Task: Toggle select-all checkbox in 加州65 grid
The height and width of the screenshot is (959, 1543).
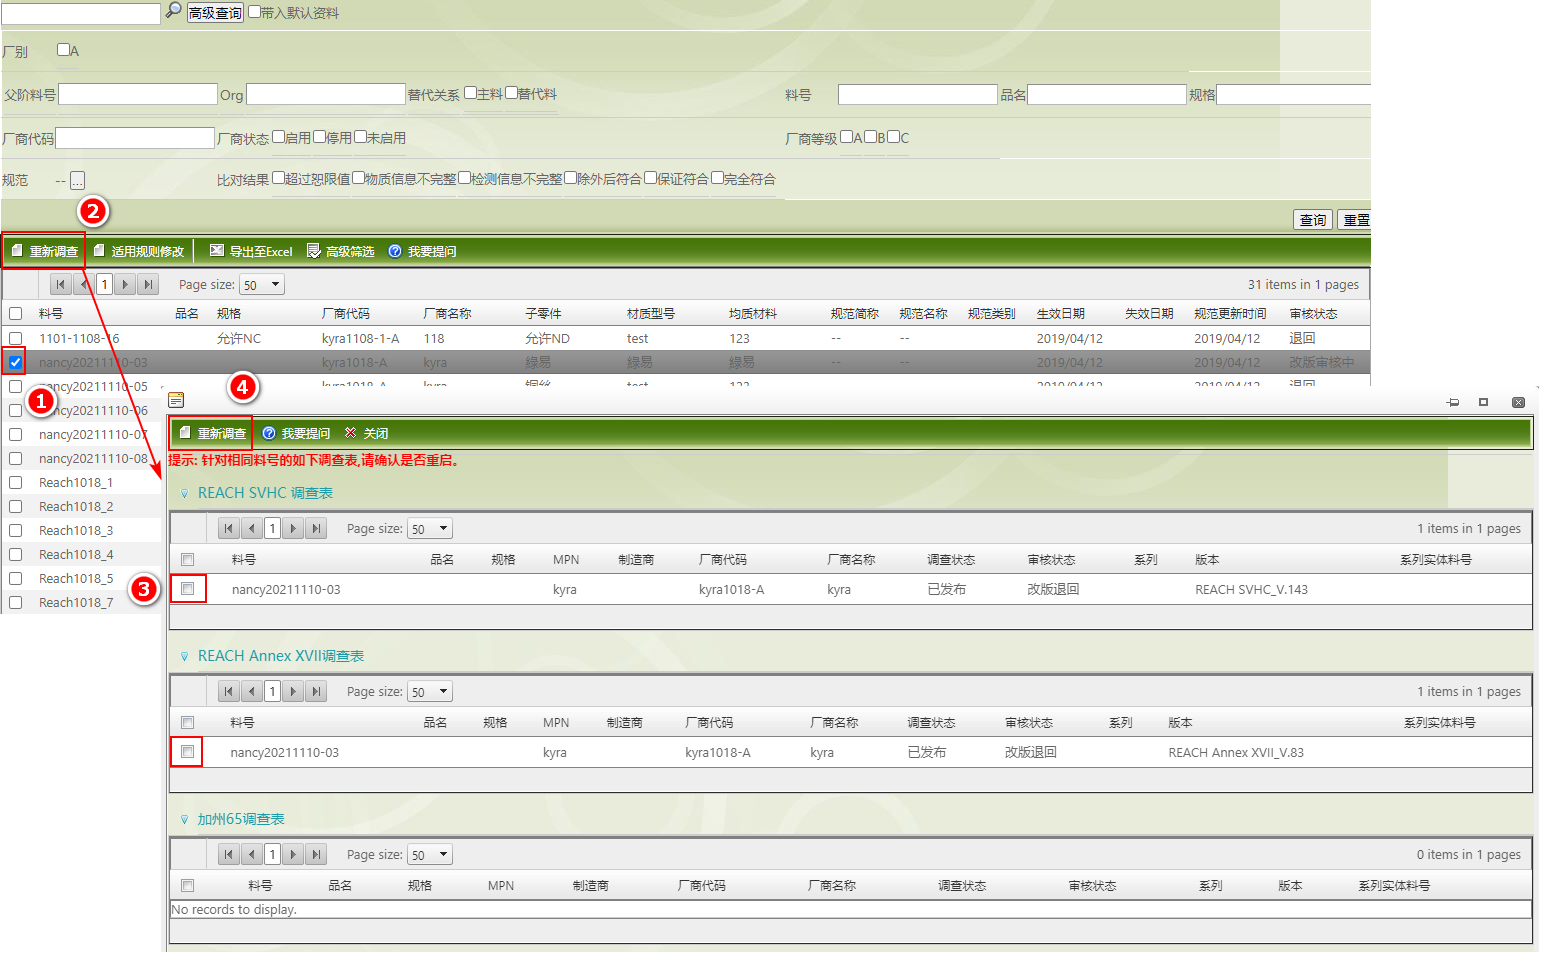Action: click(x=187, y=885)
